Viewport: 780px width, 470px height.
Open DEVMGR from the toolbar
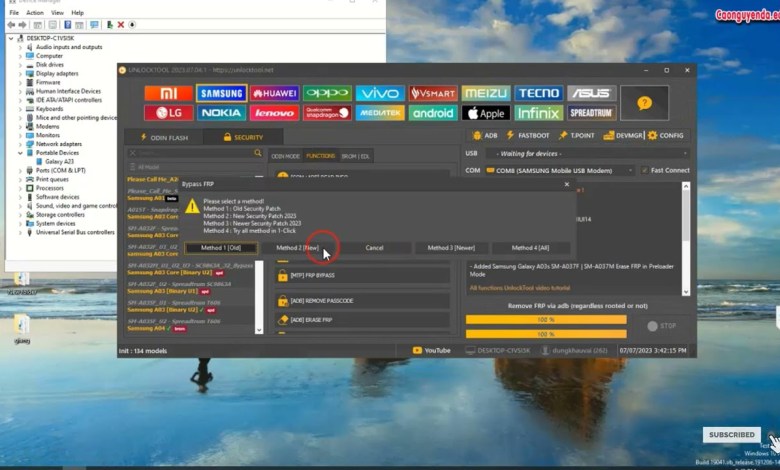623,135
